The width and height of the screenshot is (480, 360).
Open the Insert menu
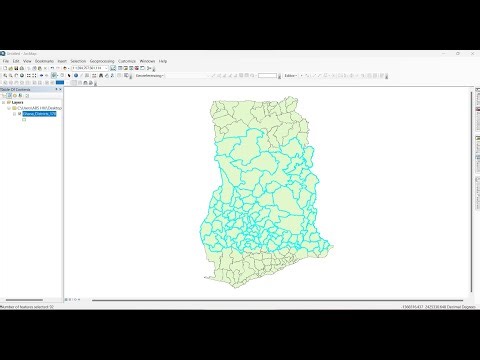tap(62, 61)
